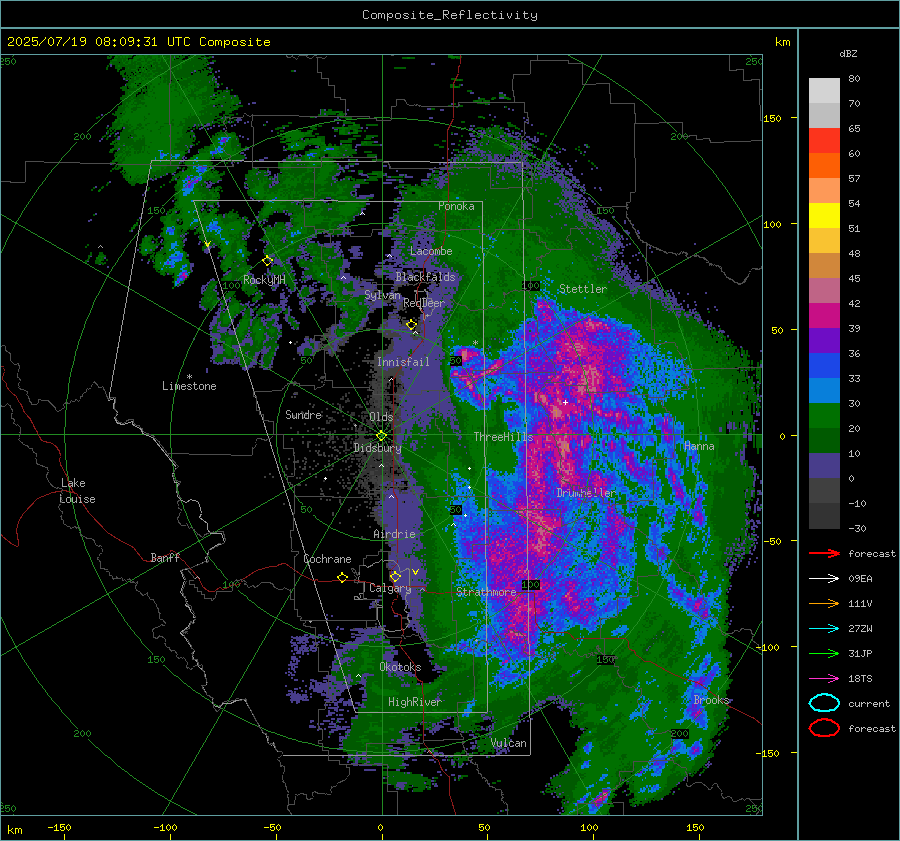Click the cyan 27ZW arrow icon

click(824, 628)
